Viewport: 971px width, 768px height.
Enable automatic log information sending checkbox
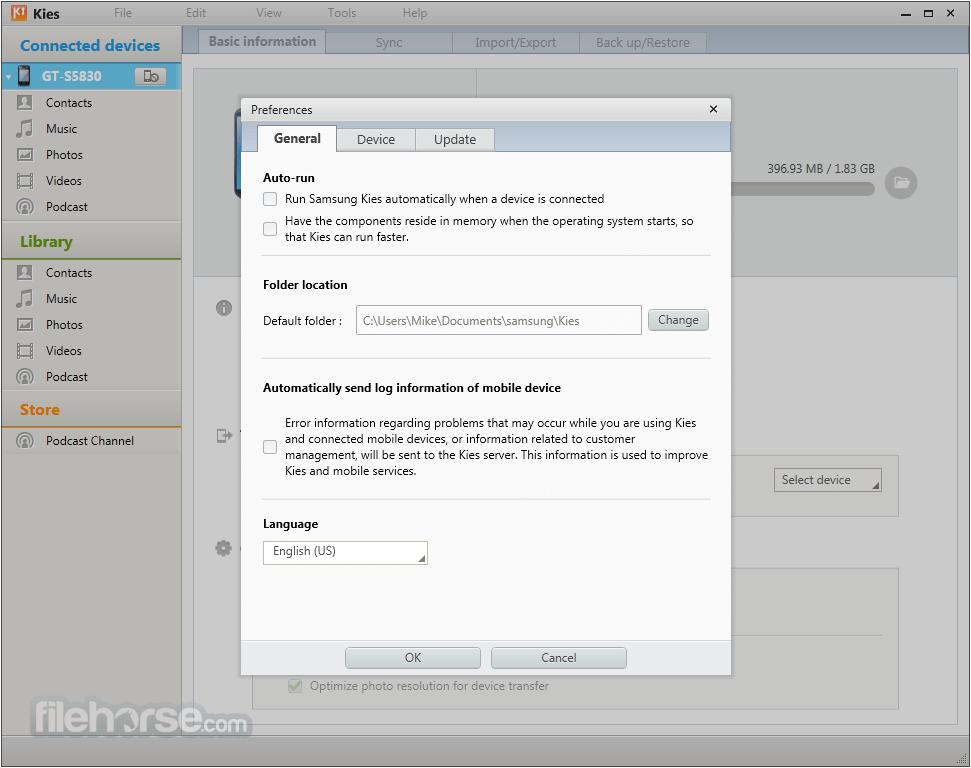tap(270, 447)
